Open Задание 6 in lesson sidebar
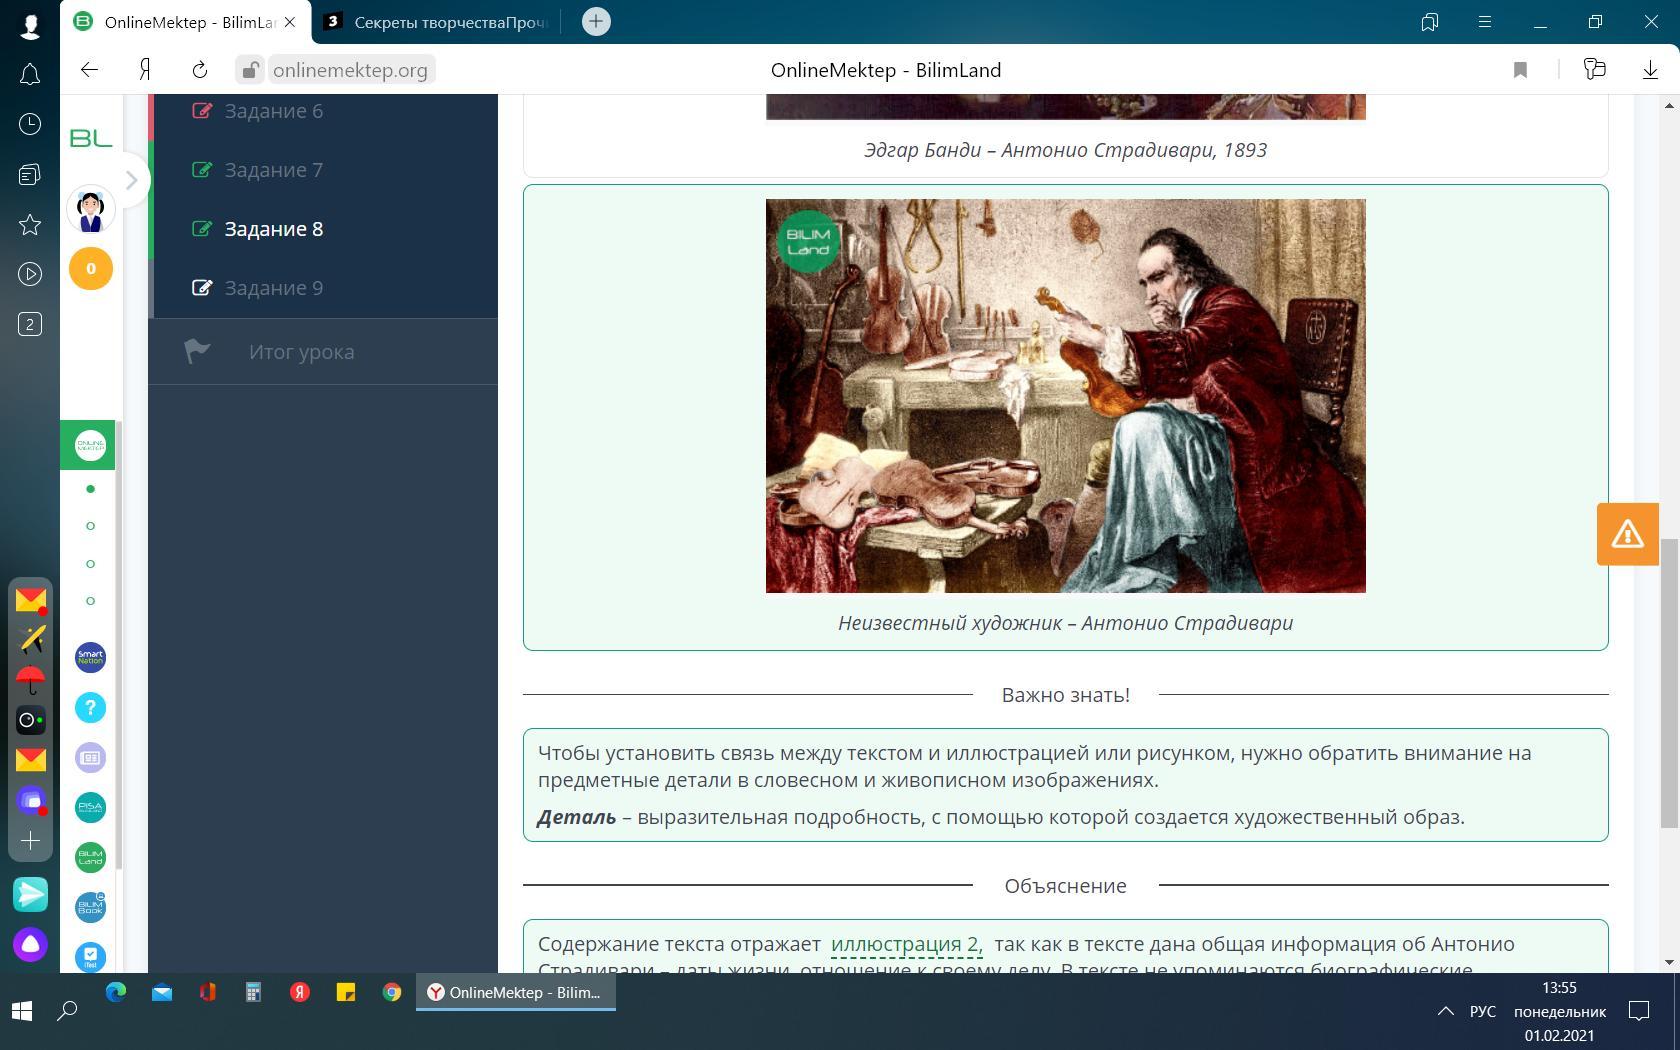This screenshot has width=1680, height=1050. [x=273, y=111]
